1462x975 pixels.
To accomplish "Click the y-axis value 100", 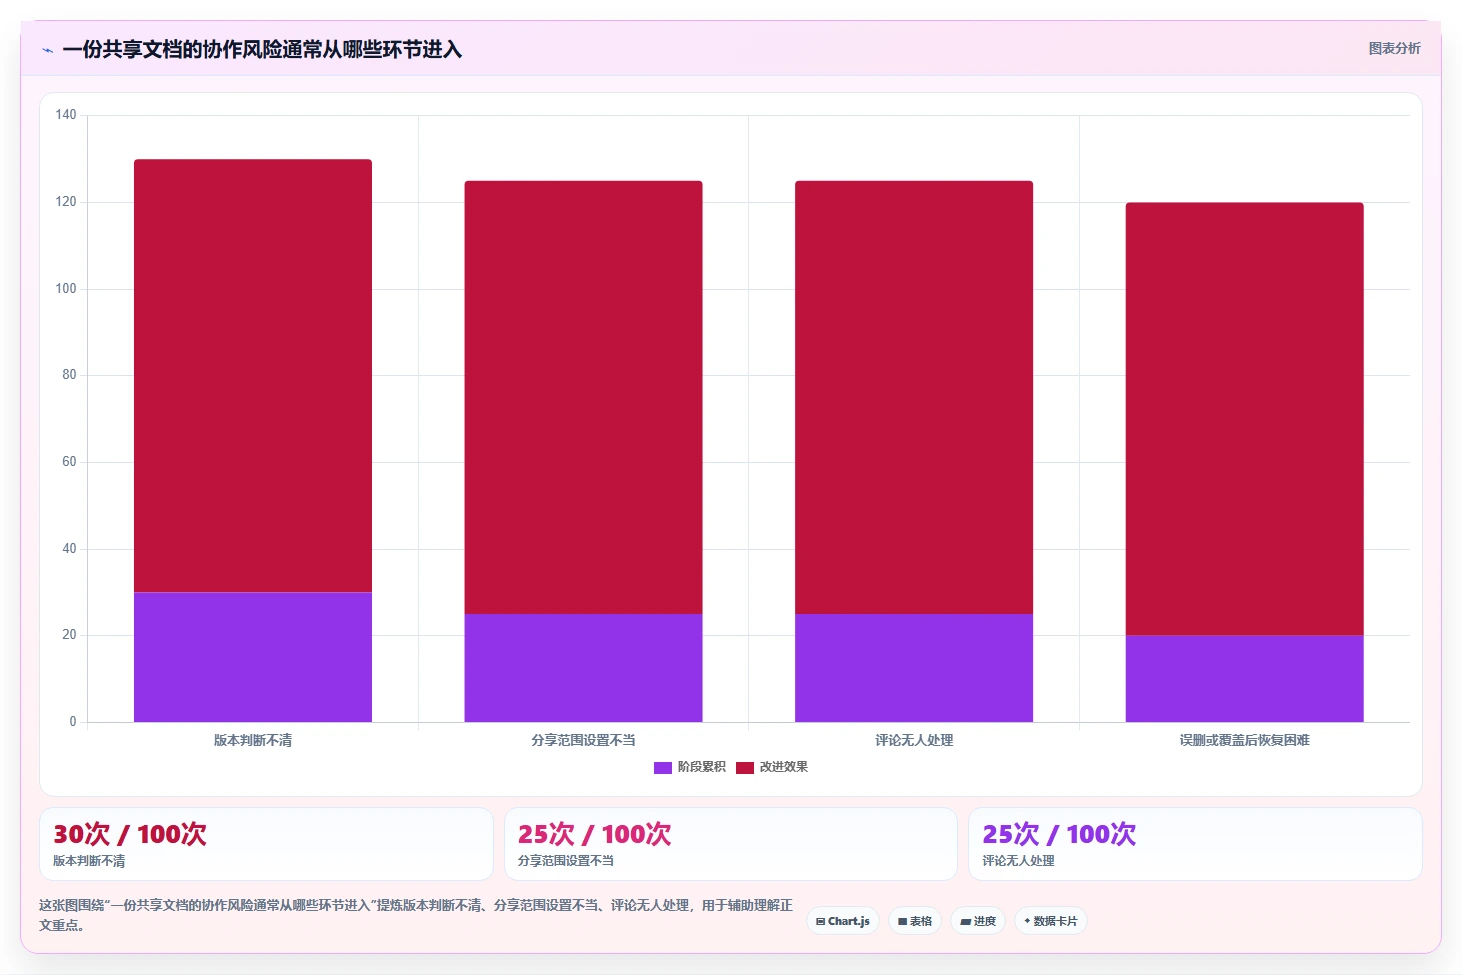I will pos(66,289).
